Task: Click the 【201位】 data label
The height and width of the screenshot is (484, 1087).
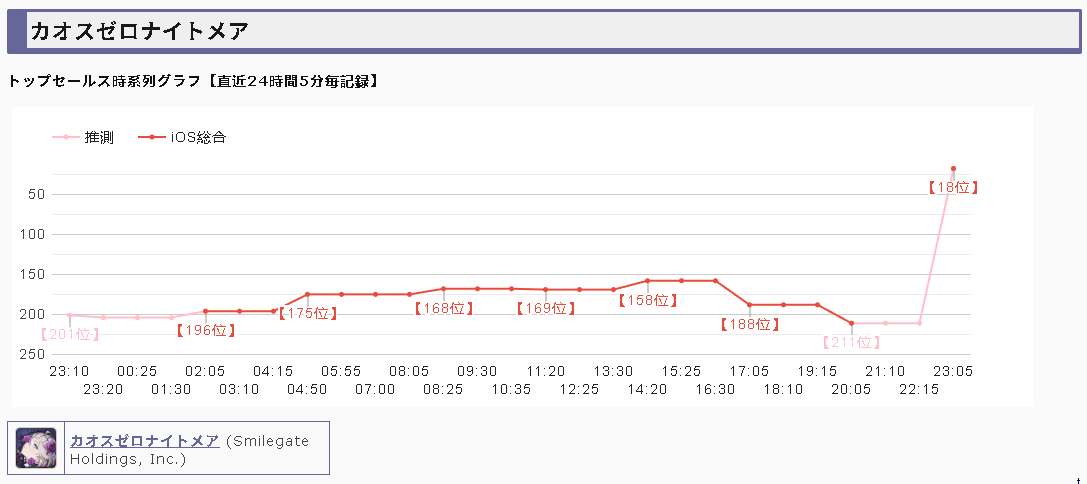Action: 69,335
